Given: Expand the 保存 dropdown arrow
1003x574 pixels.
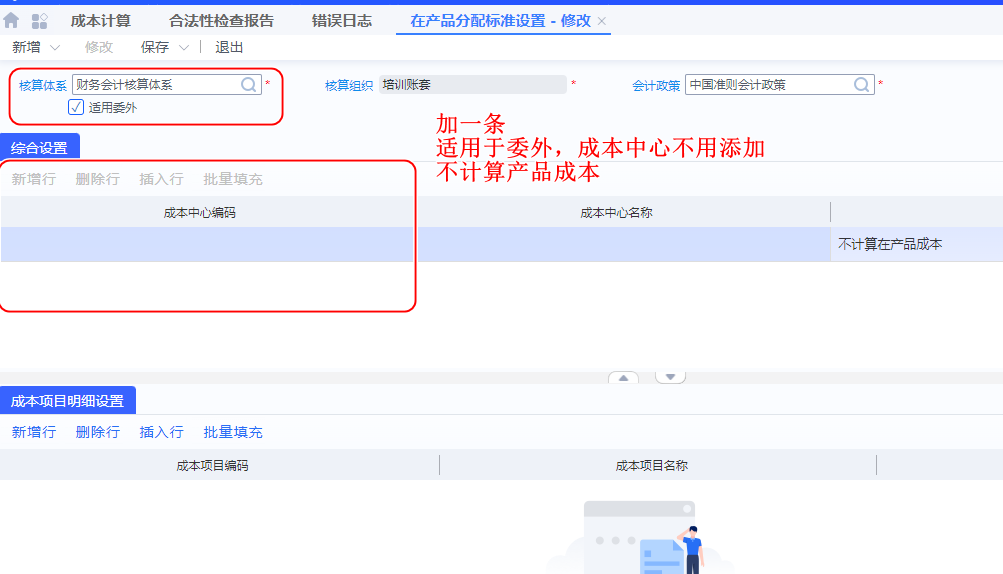Looking at the screenshot, I should point(184,48).
